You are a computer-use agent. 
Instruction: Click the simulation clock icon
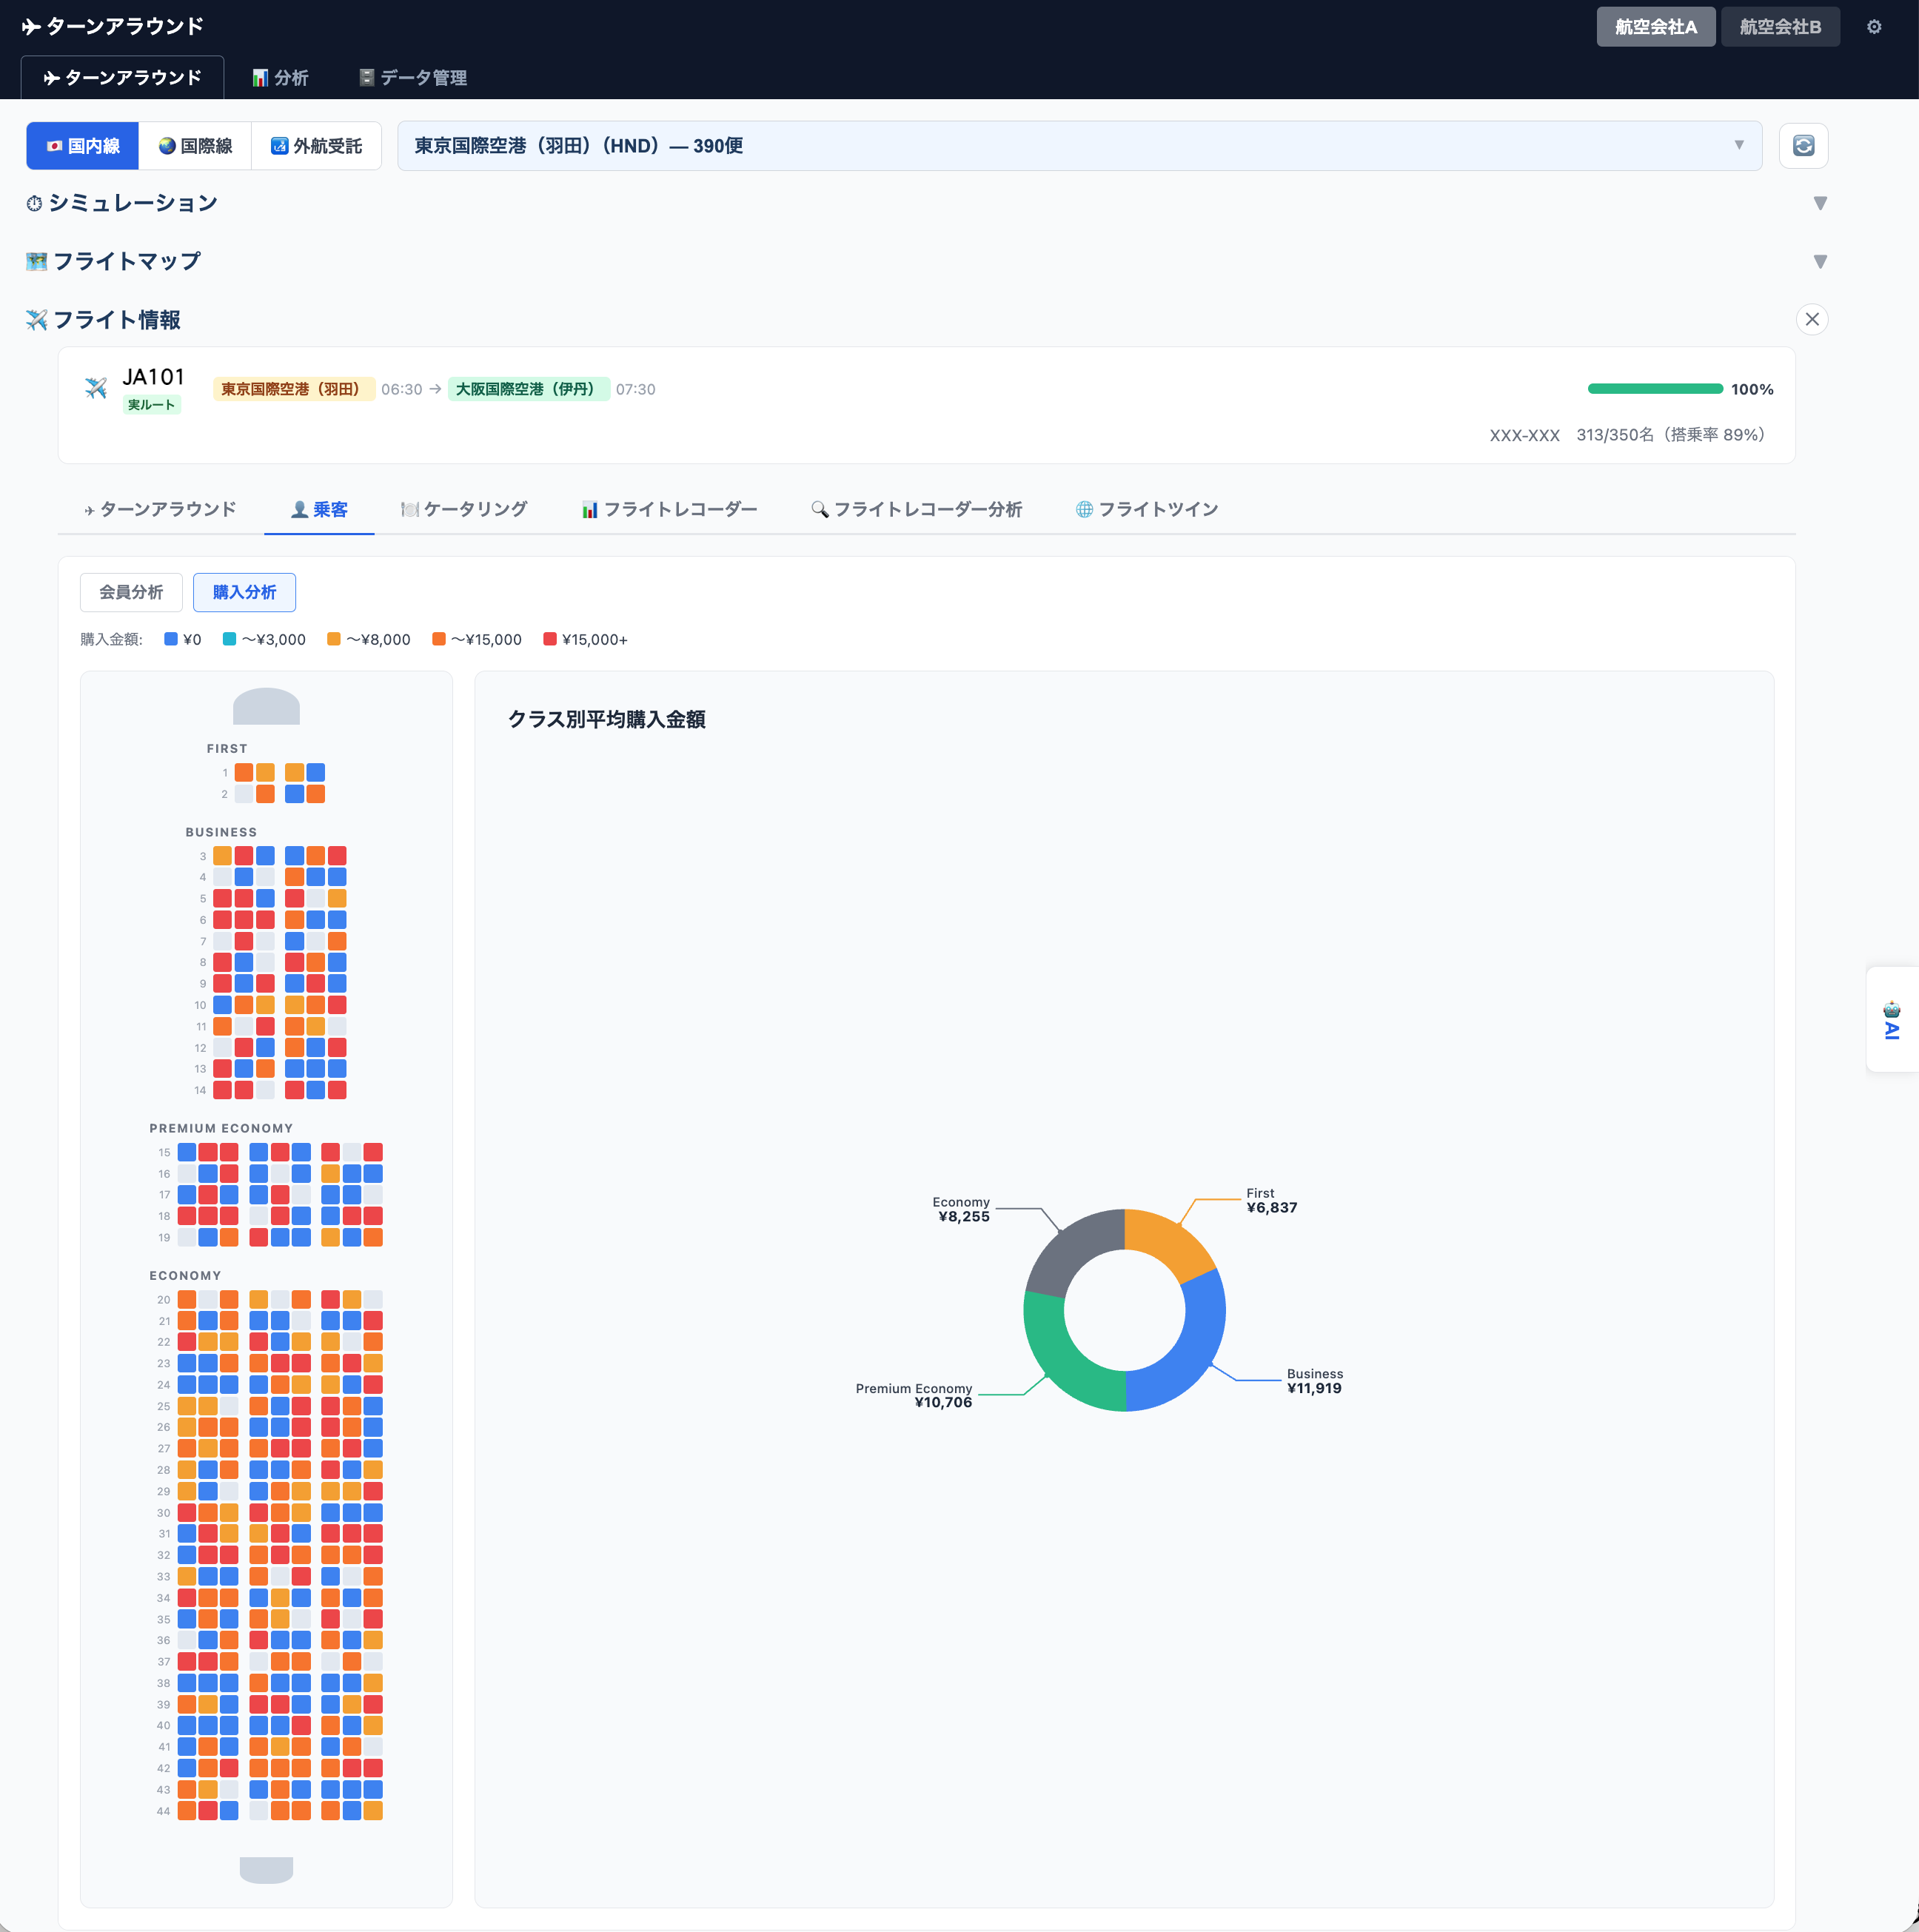(x=34, y=204)
